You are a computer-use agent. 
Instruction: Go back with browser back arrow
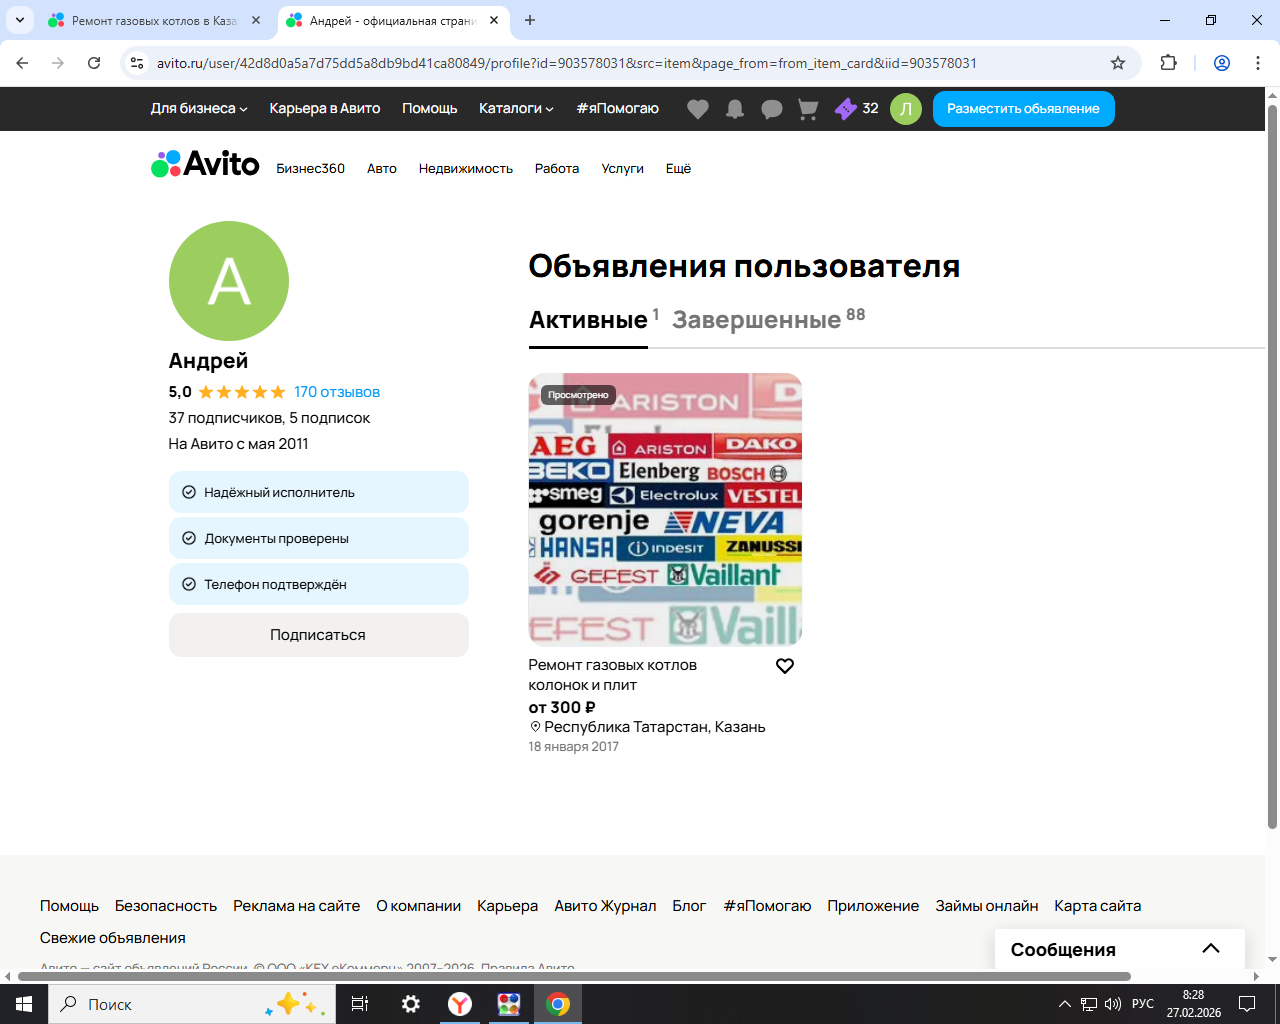click(22, 63)
